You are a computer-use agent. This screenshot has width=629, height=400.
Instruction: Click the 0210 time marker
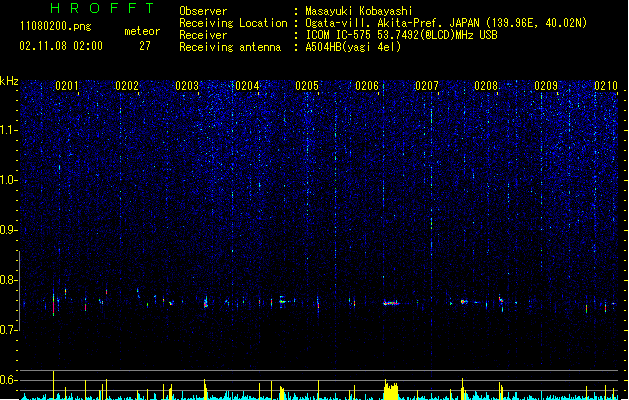(606, 86)
